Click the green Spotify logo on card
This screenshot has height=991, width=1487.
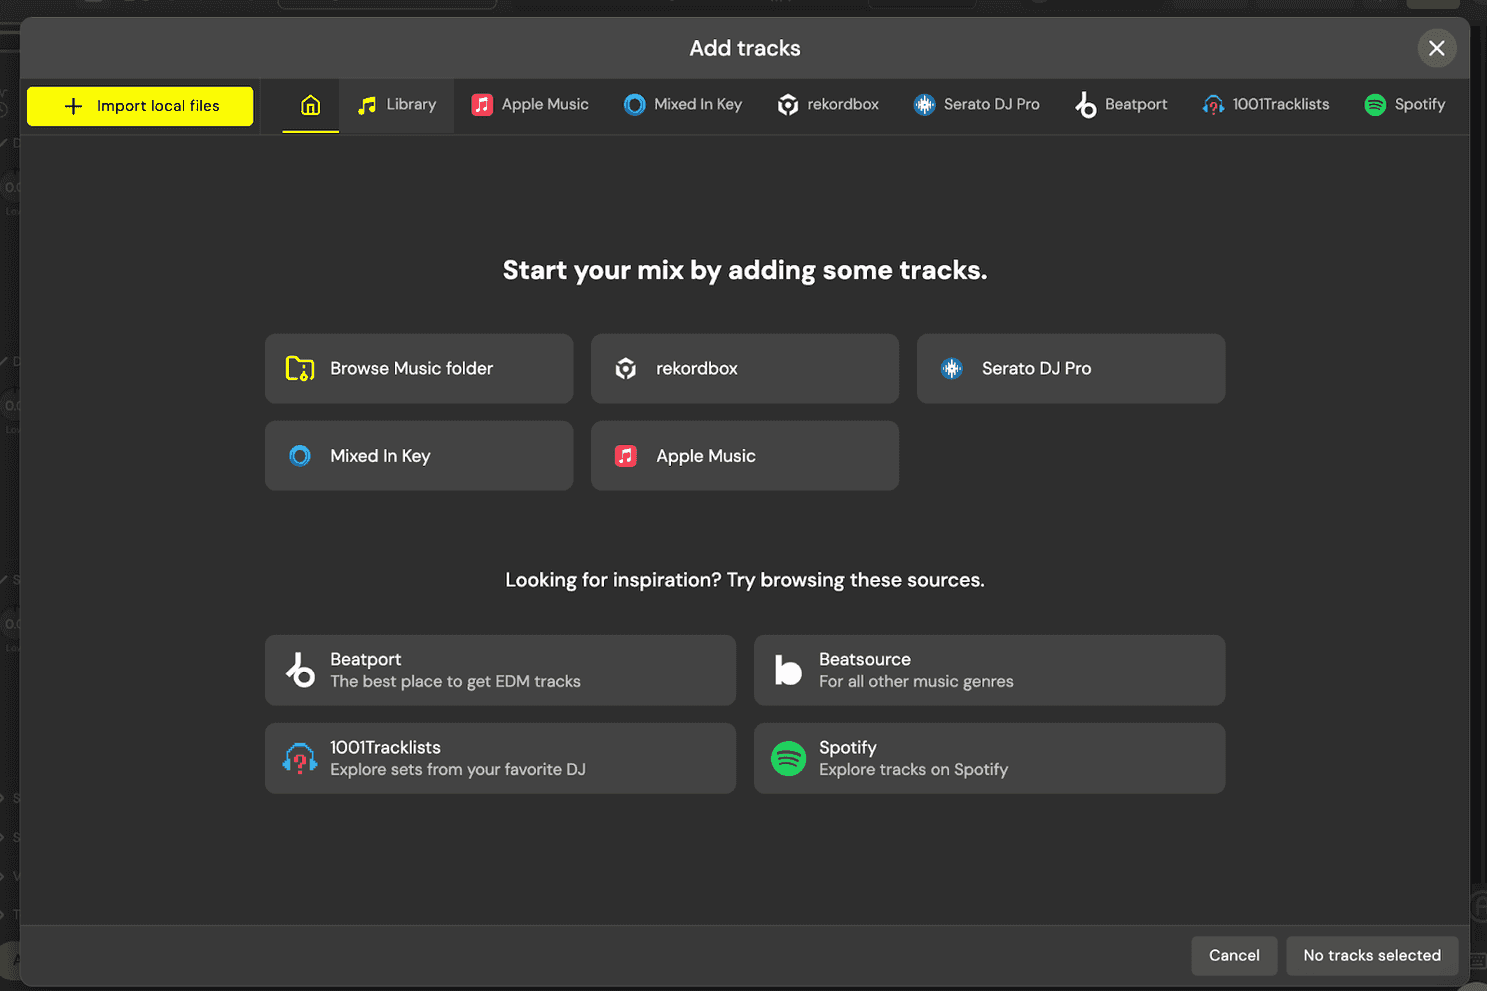click(789, 759)
